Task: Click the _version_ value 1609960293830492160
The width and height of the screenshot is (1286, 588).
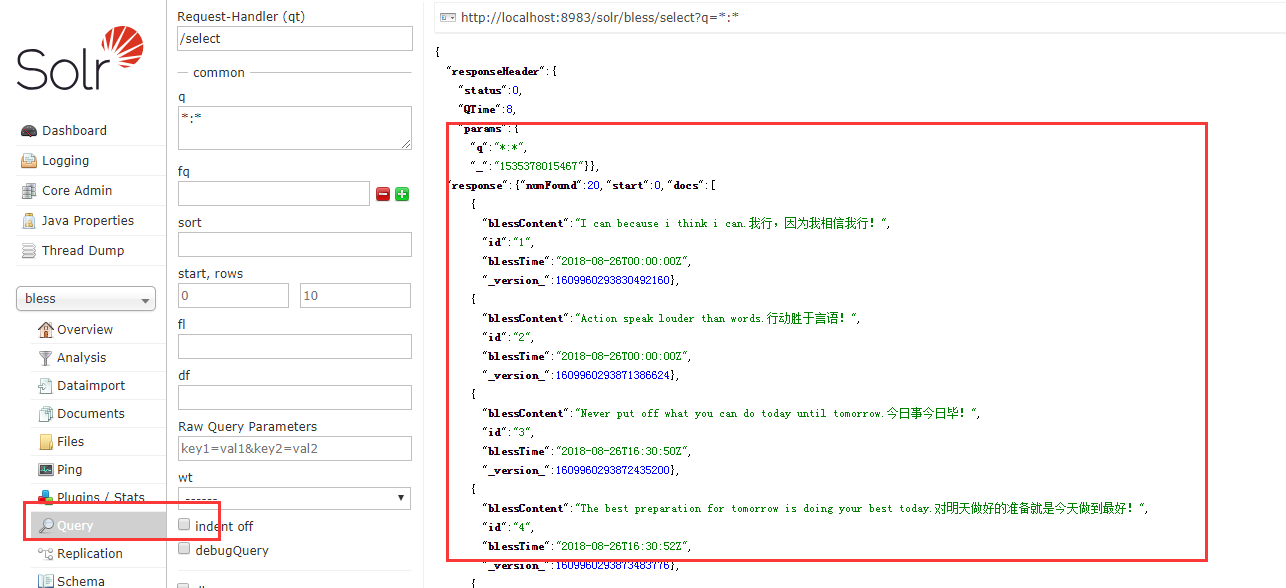Action: coord(612,281)
